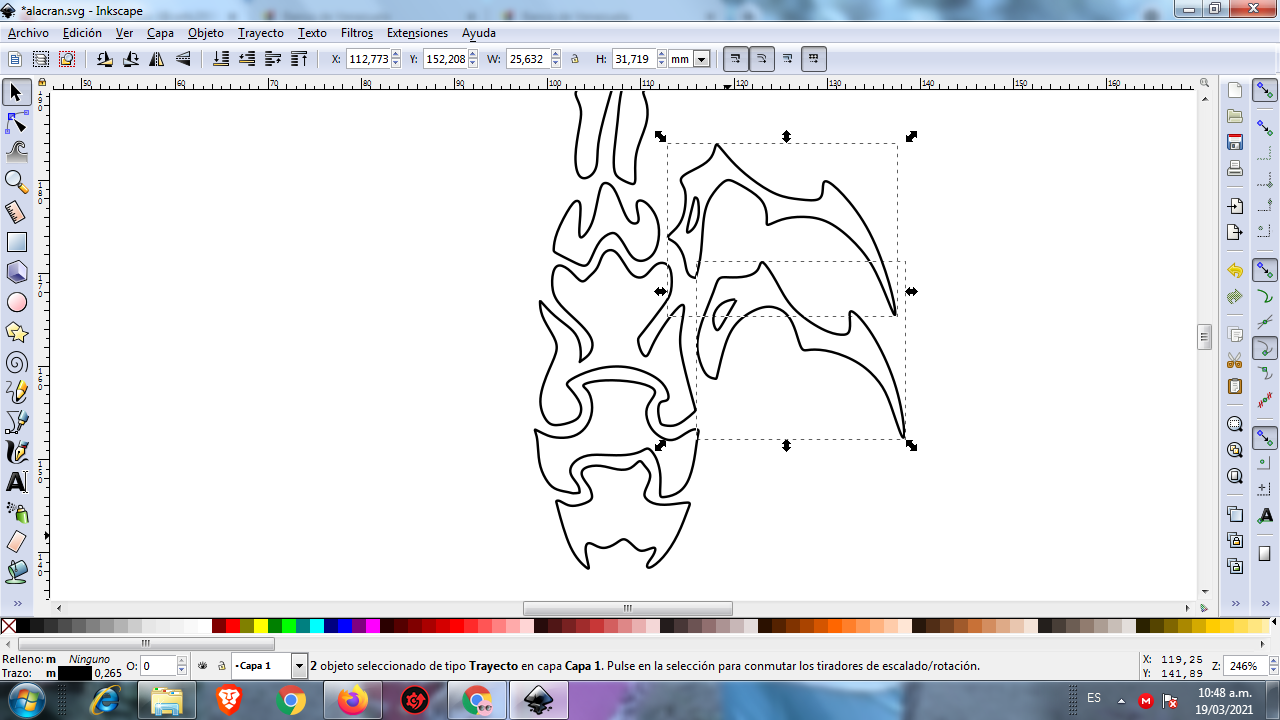
Task: Click the no-paint X swatch
Action: point(9,626)
